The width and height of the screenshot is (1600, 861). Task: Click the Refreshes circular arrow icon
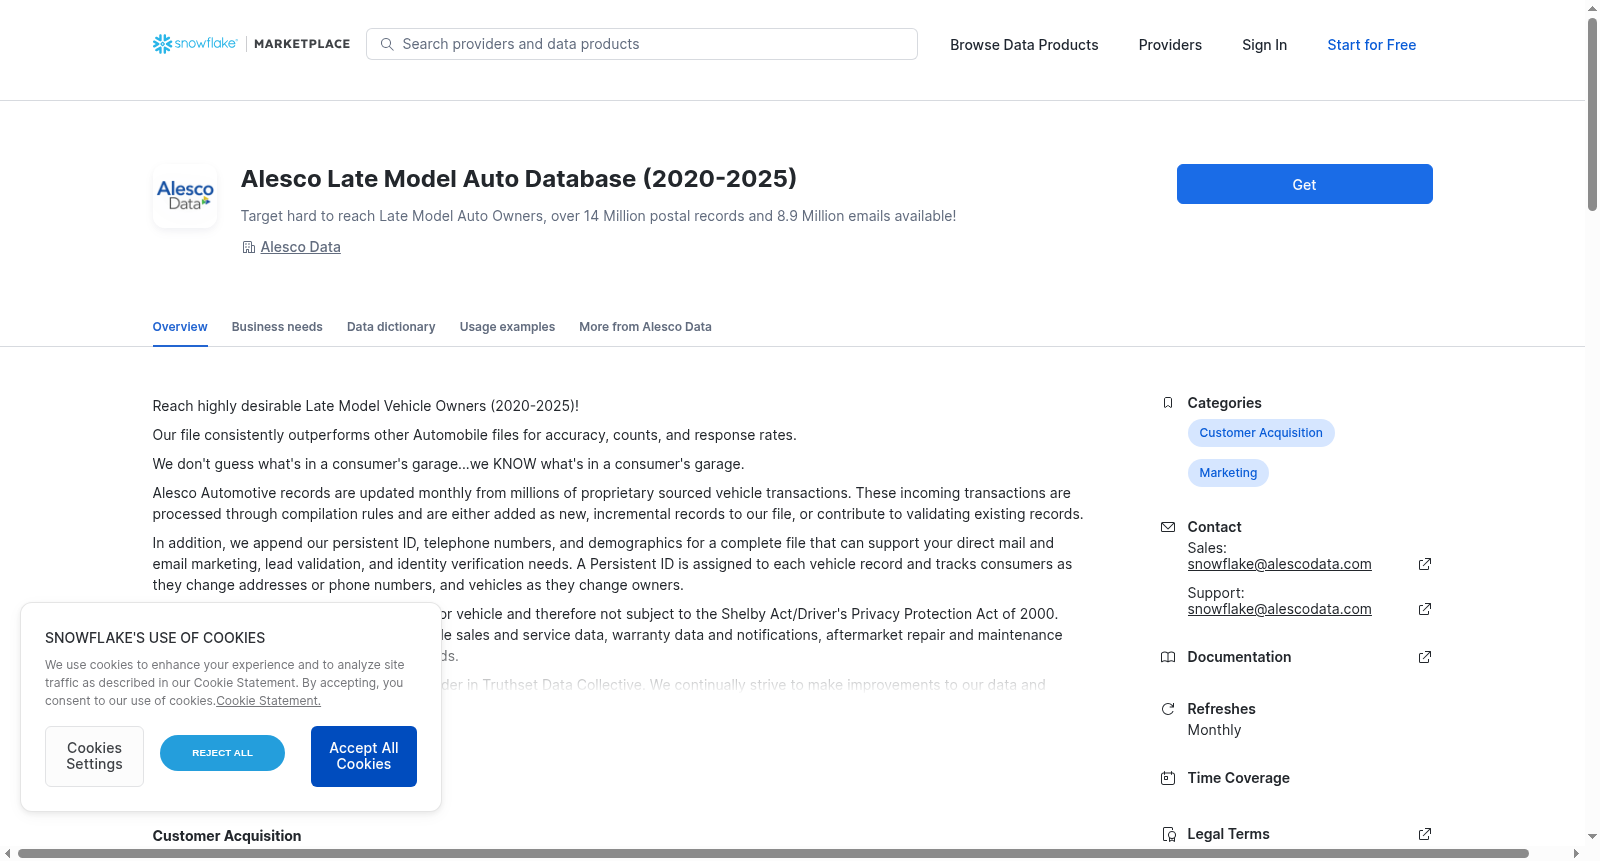coord(1168,709)
